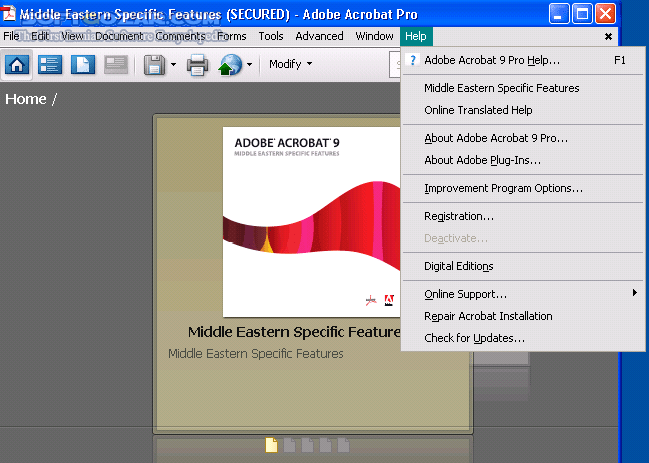Open the View menu

point(72,36)
